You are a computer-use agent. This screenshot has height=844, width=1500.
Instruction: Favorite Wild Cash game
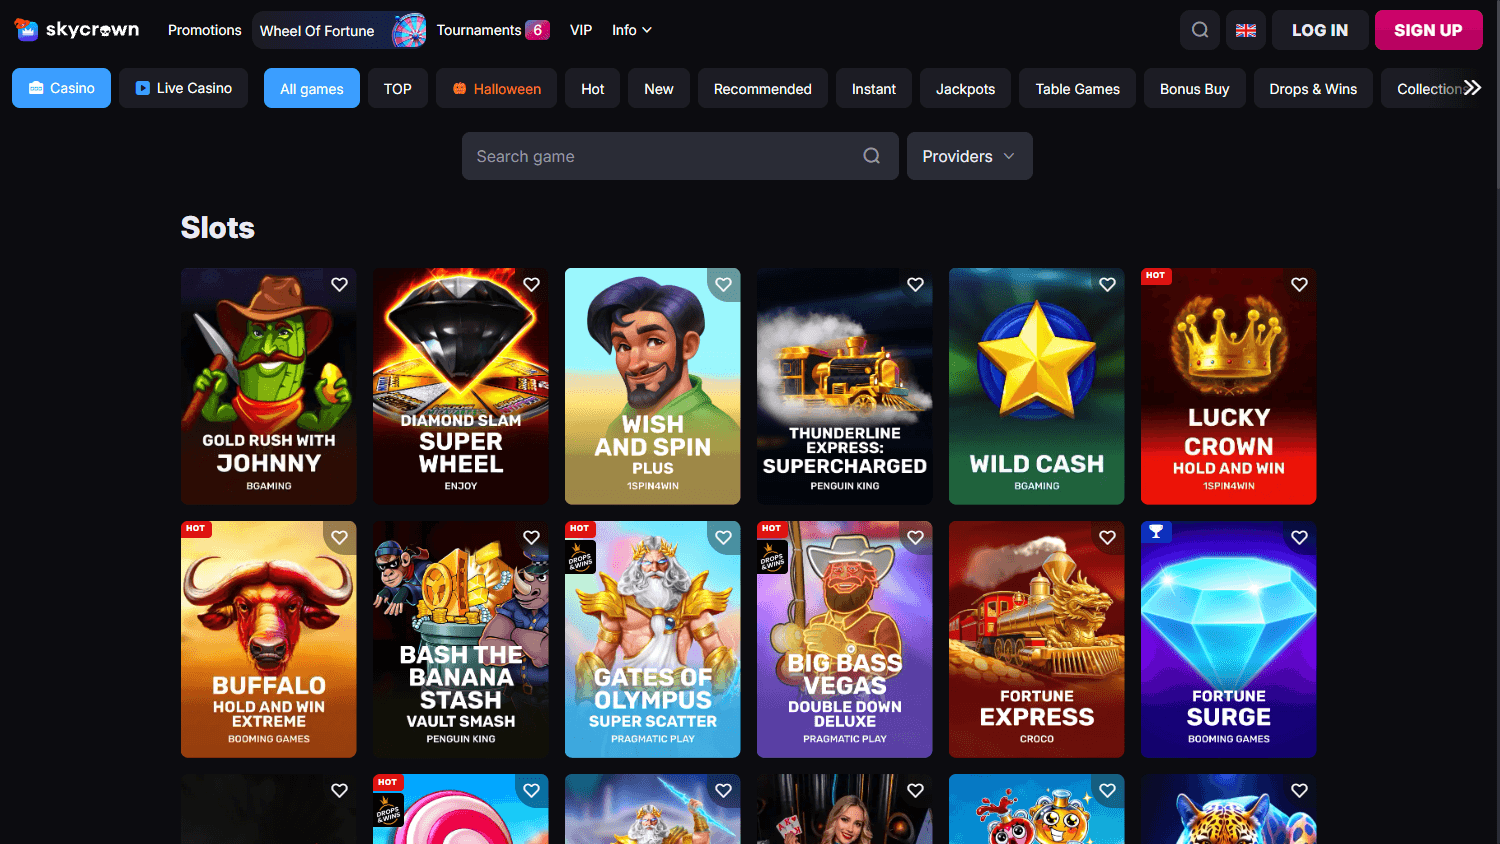(x=1108, y=285)
